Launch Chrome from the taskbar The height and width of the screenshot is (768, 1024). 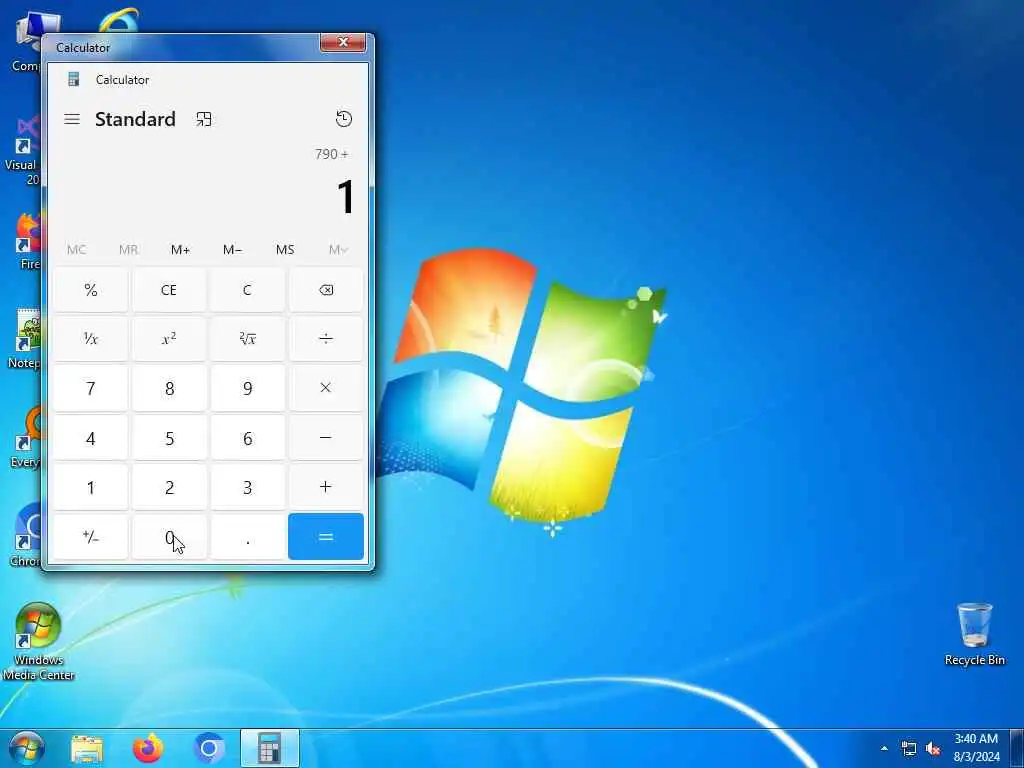tap(209, 748)
